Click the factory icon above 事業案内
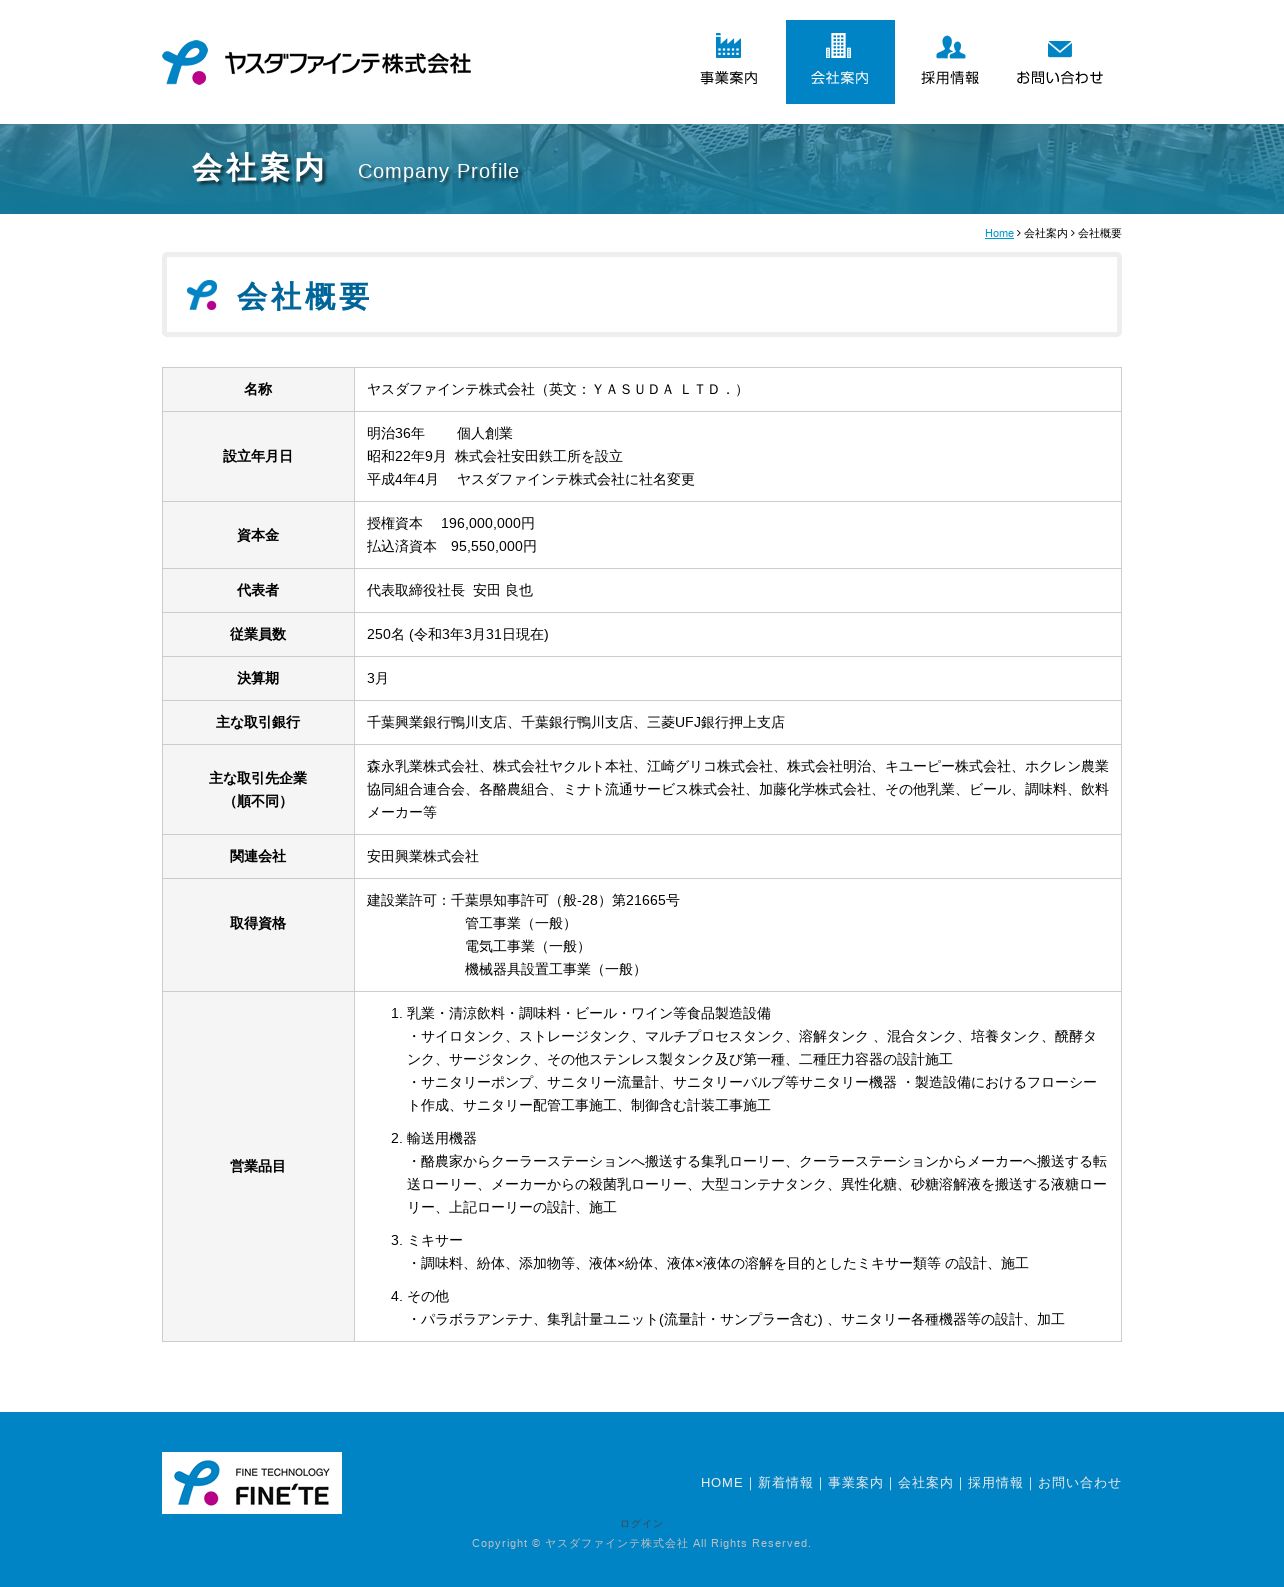This screenshot has height=1587, width=1284. pyautogui.click(x=728, y=46)
